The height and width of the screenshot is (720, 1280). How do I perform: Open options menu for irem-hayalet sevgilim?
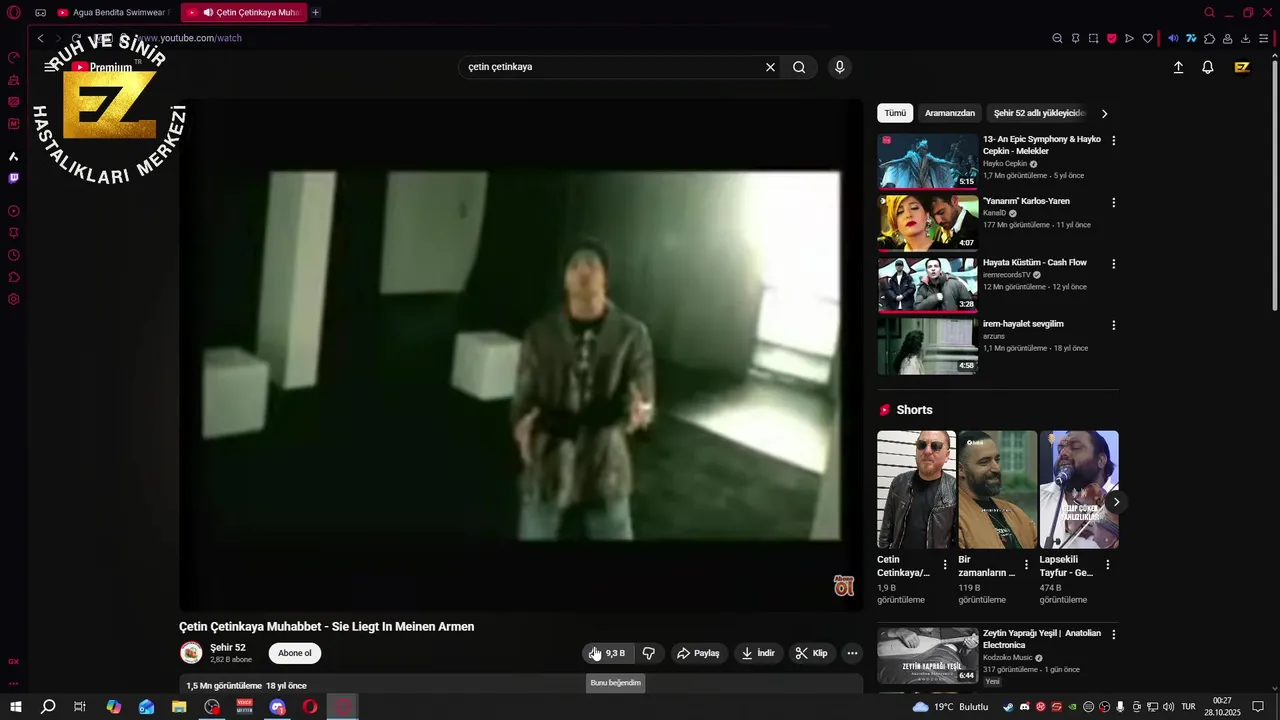1113,325
